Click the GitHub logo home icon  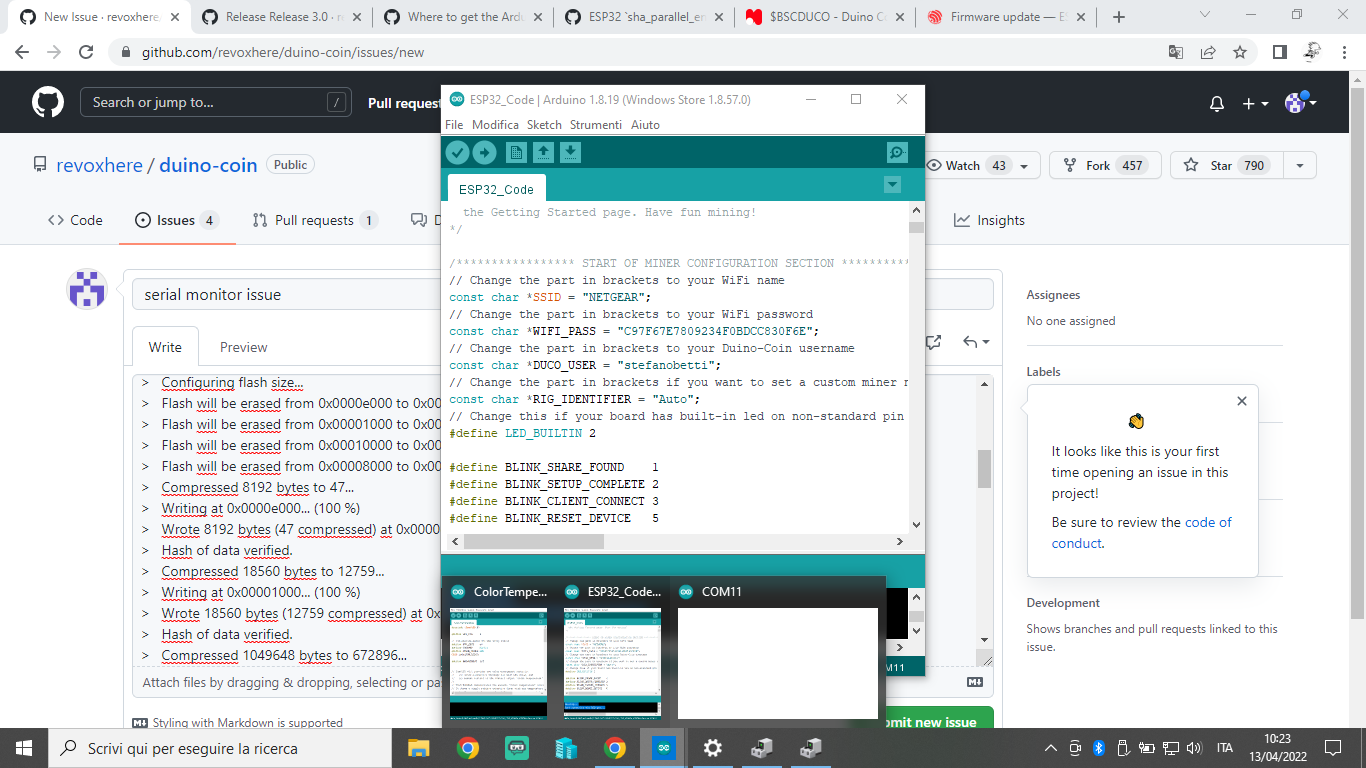[48, 102]
